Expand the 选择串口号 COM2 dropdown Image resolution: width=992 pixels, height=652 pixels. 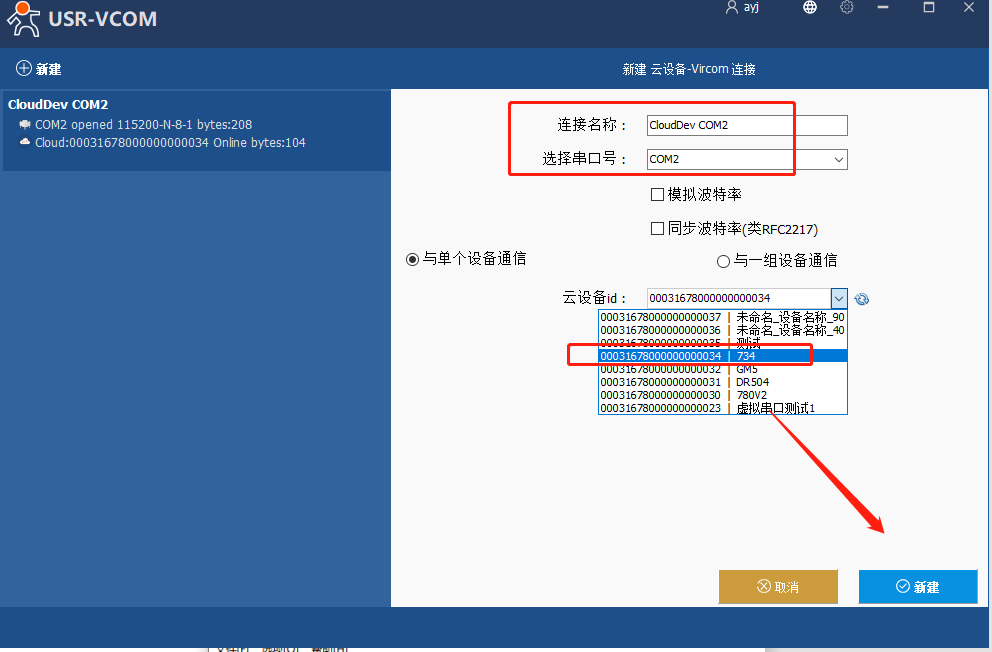838,160
